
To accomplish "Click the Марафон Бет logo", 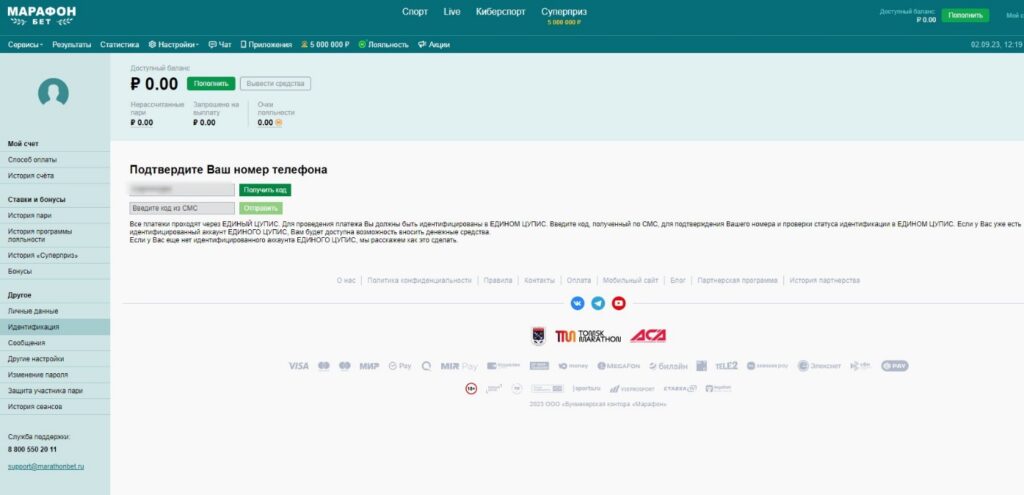I will [x=41, y=16].
